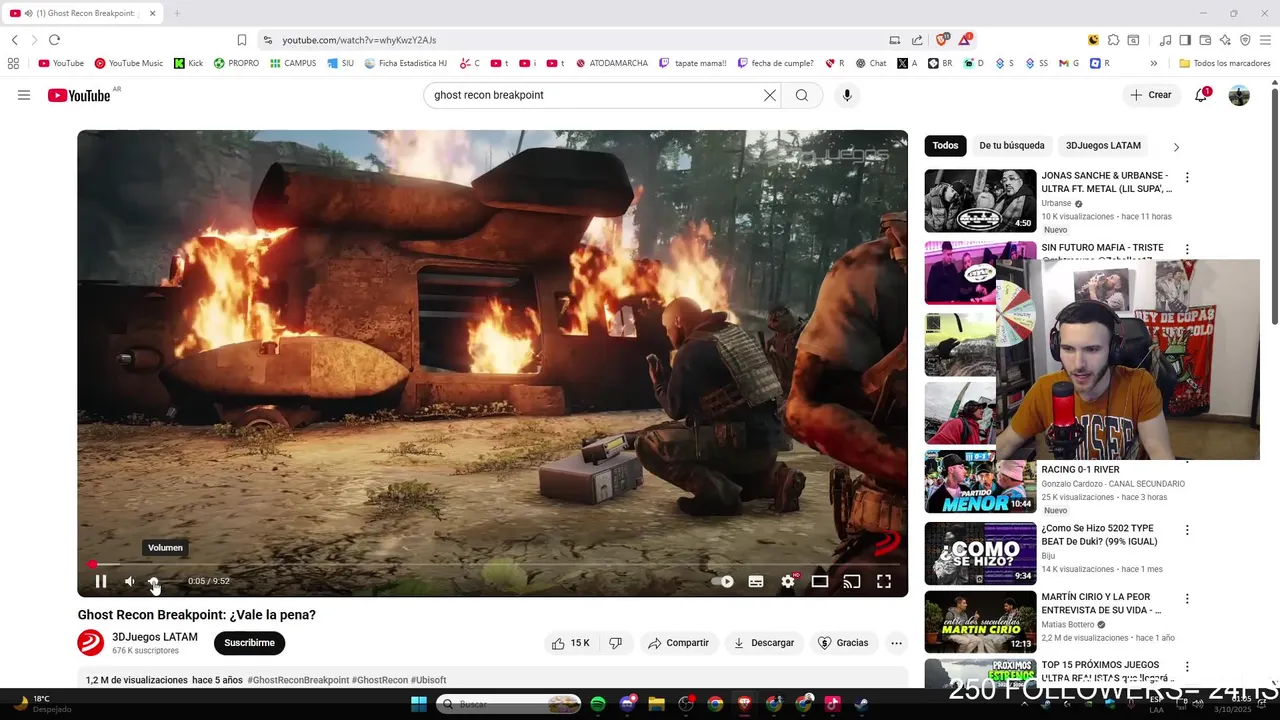Open the browser extensions puzzle icon
The image size is (1280, 720).
(1113, 40)
